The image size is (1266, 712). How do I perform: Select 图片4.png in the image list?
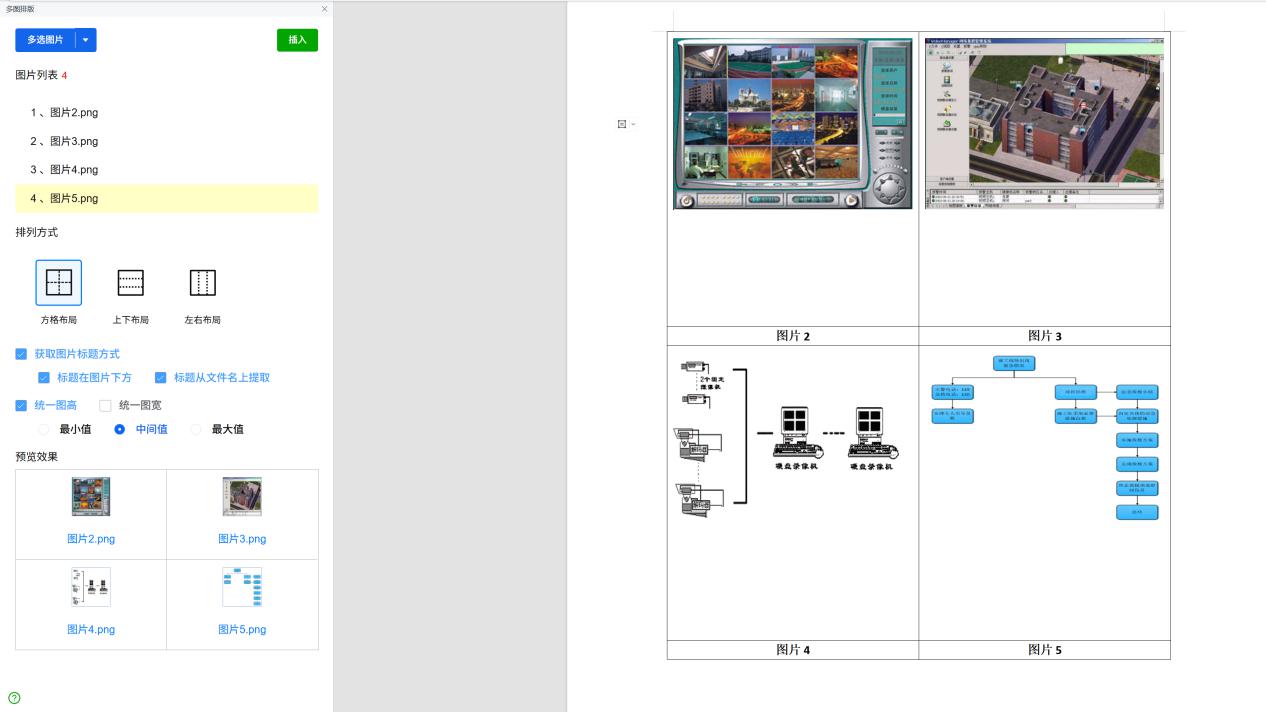(x=167, y=170)
